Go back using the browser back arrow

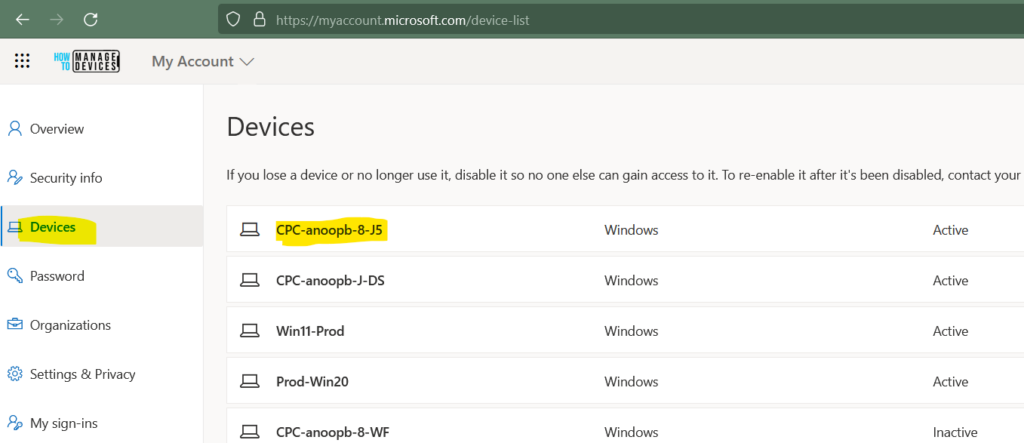point(23,20)
